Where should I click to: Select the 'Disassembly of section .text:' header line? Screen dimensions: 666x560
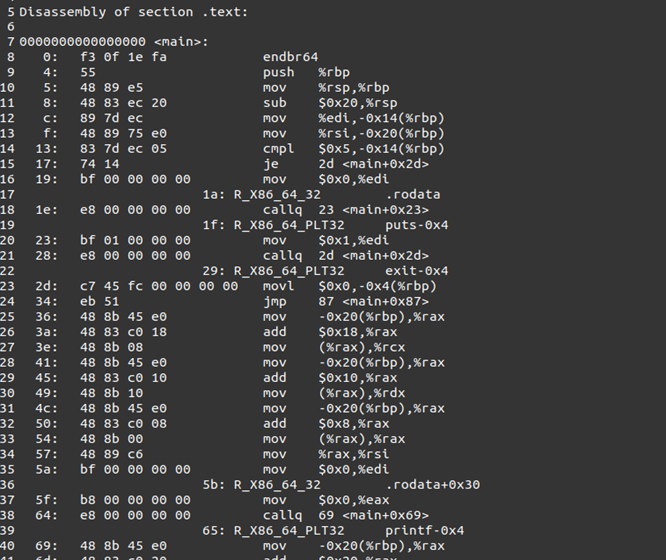133,12
